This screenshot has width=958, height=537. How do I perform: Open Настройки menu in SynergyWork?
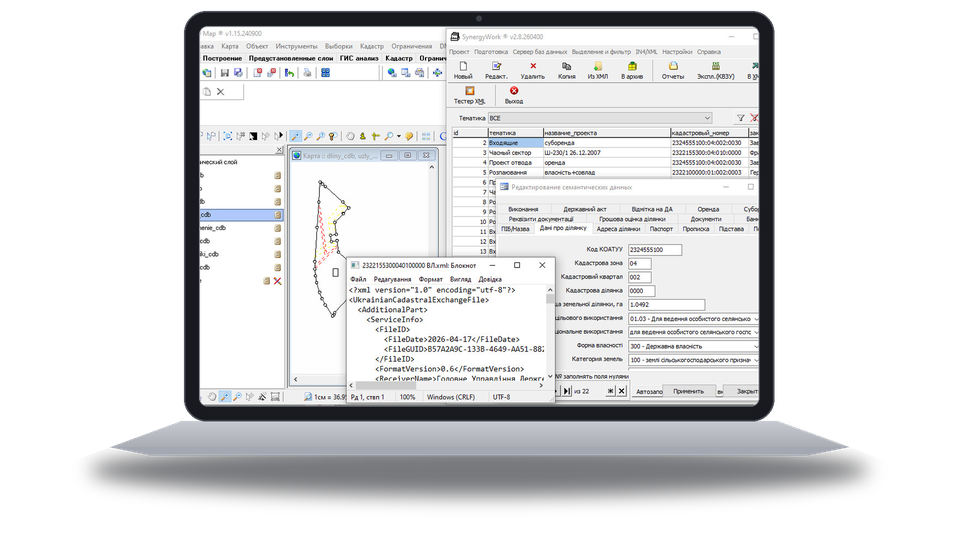point(677,52)
